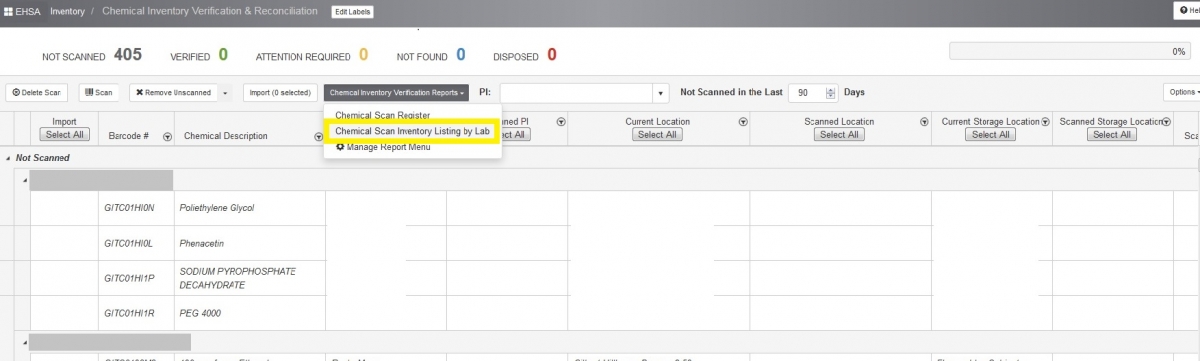Open Chemical Inventory Verification Reports dropdown

pos(396,93)
